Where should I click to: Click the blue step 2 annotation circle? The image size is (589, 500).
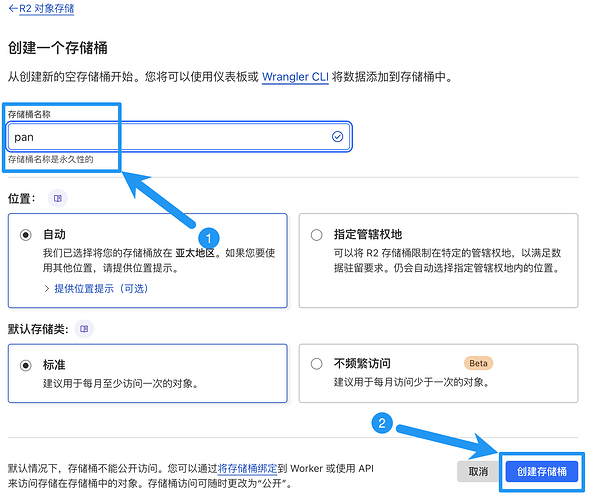(382, 423)
